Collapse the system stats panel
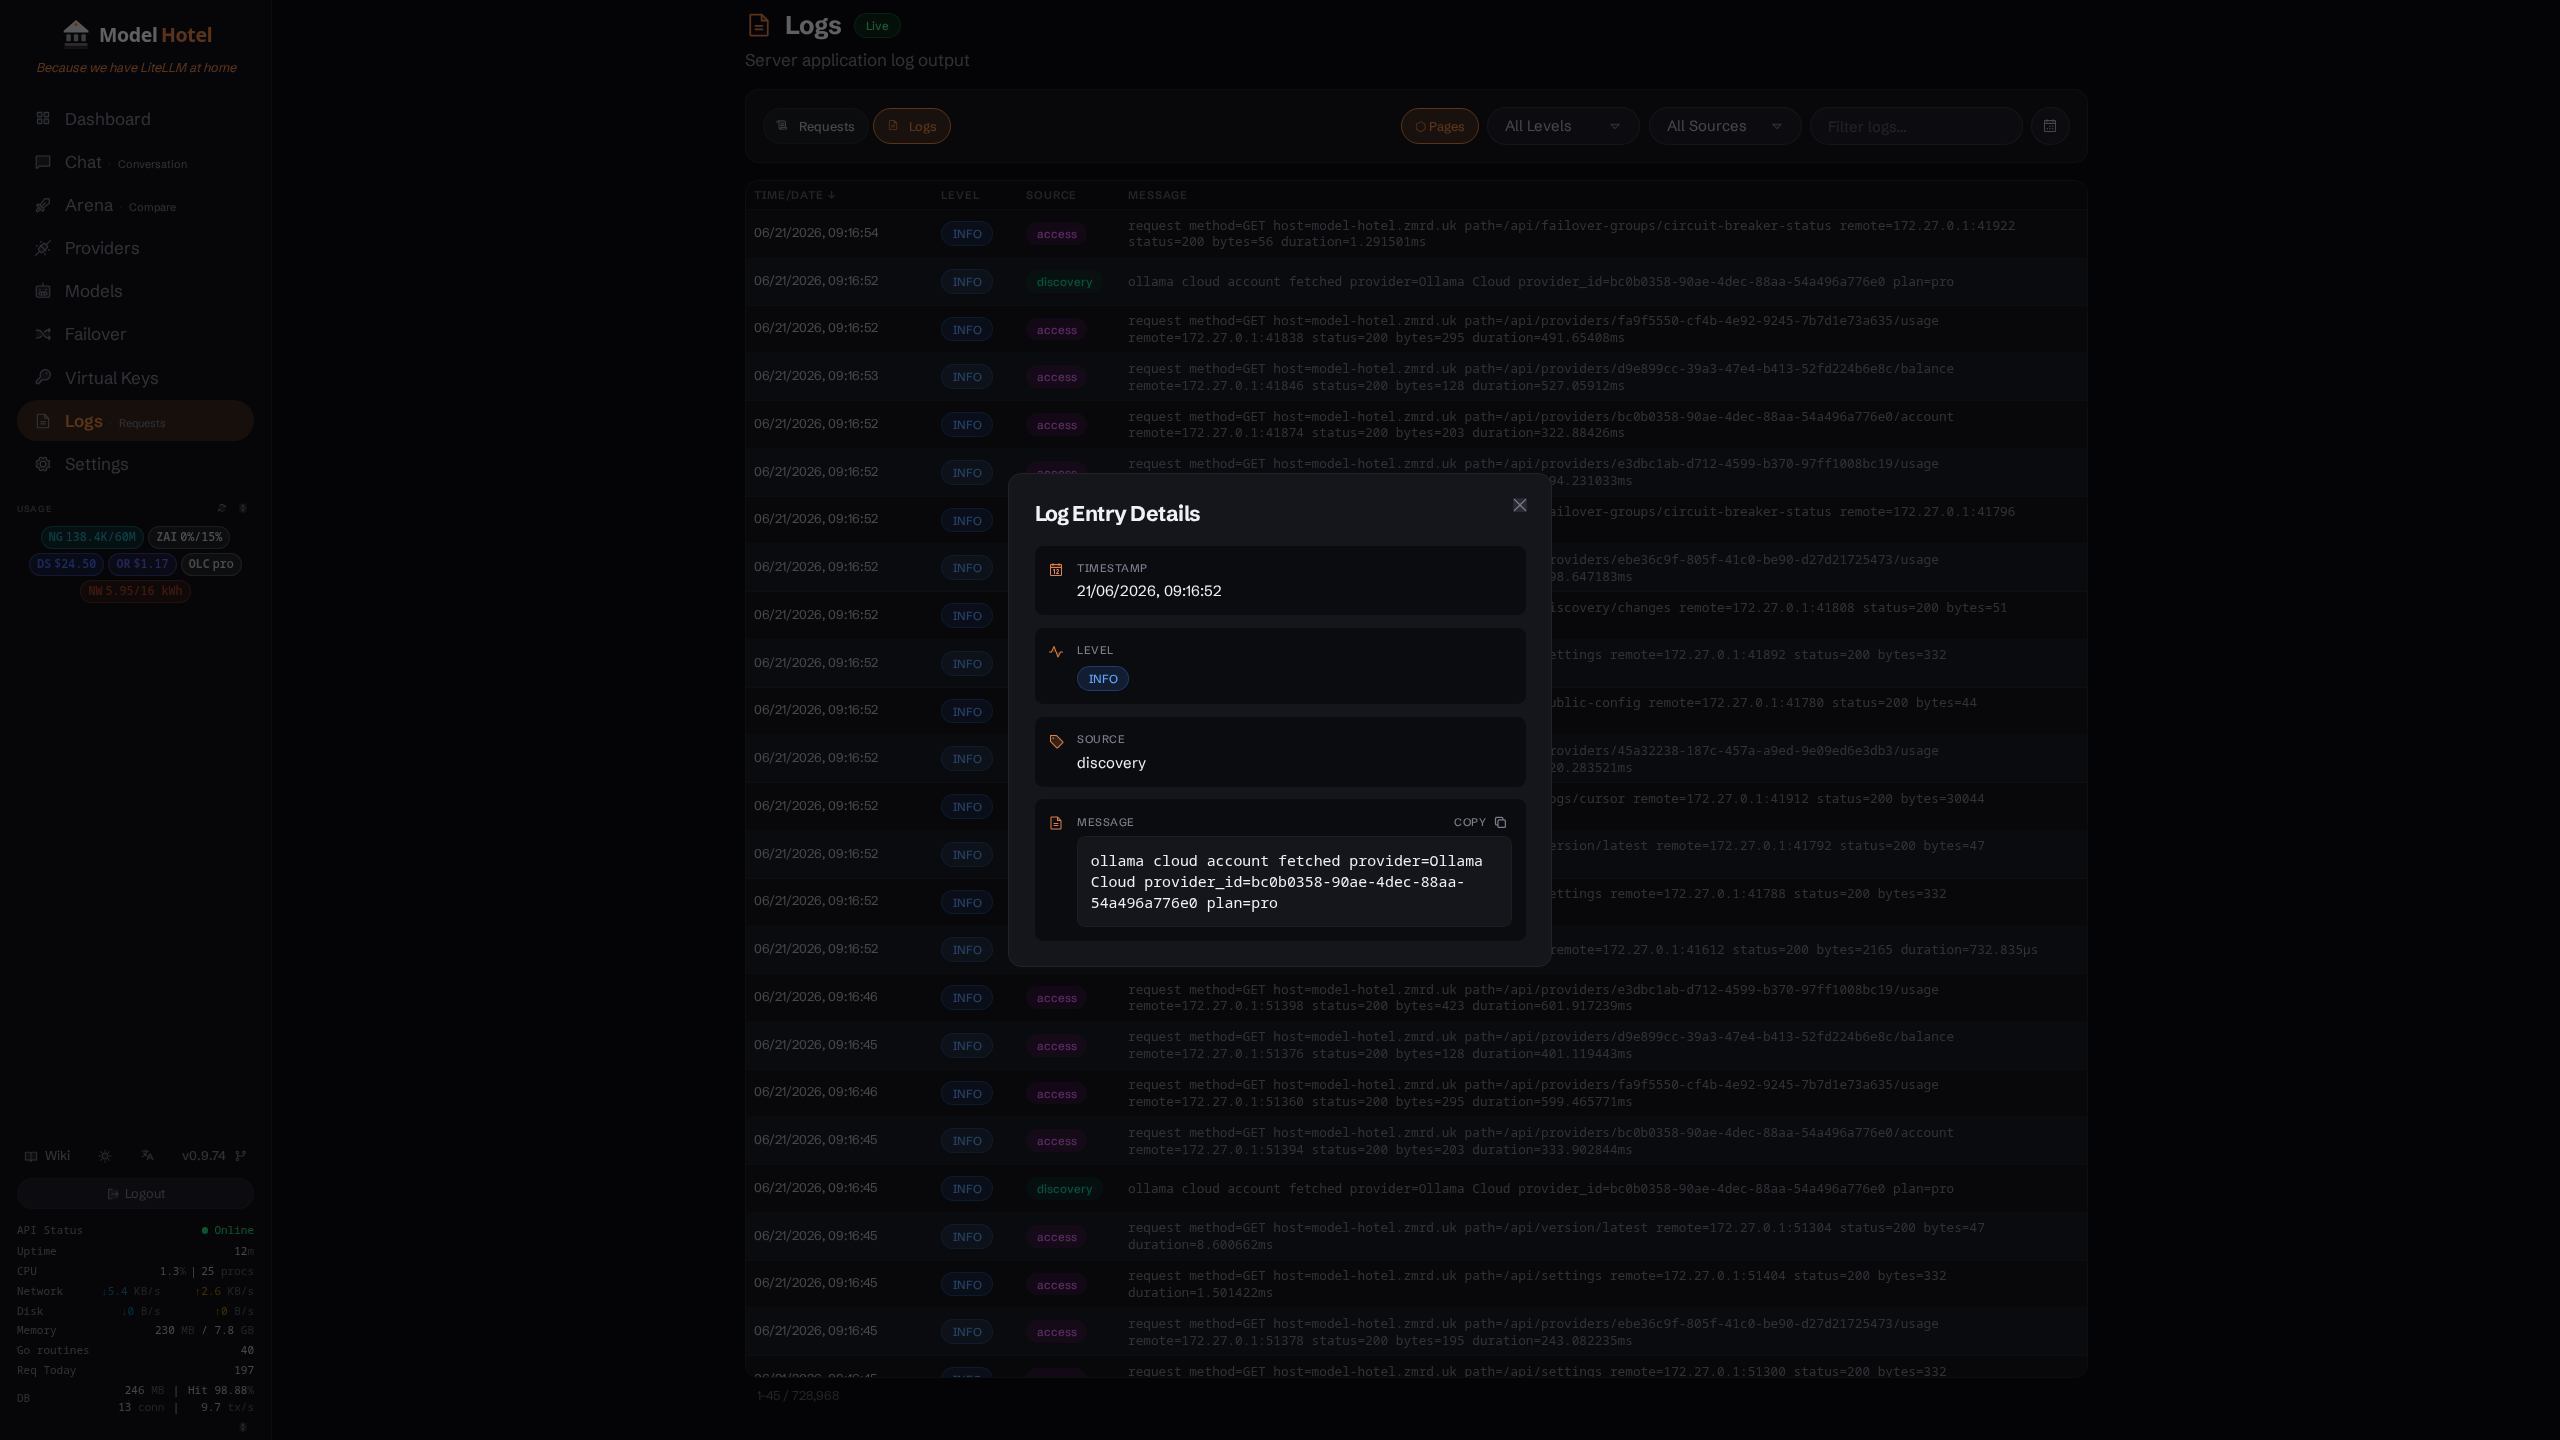2560x1440 pixels. [x=243, y=1427]
